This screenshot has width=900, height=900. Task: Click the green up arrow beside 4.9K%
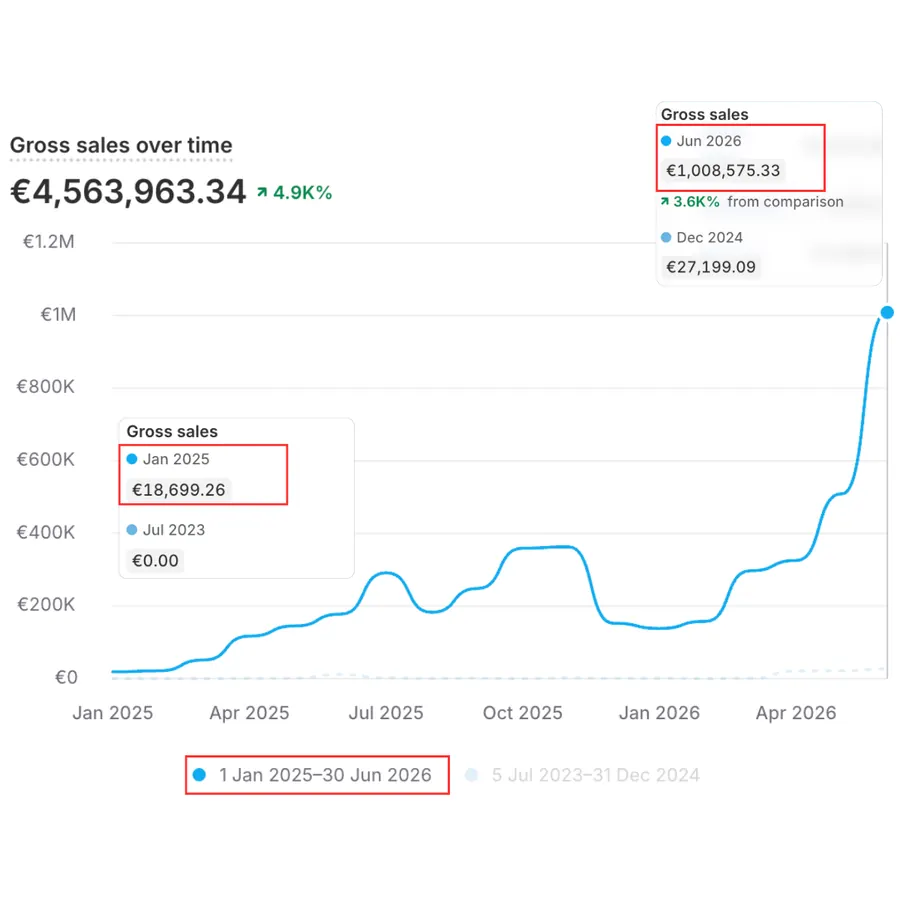(262, 192)
